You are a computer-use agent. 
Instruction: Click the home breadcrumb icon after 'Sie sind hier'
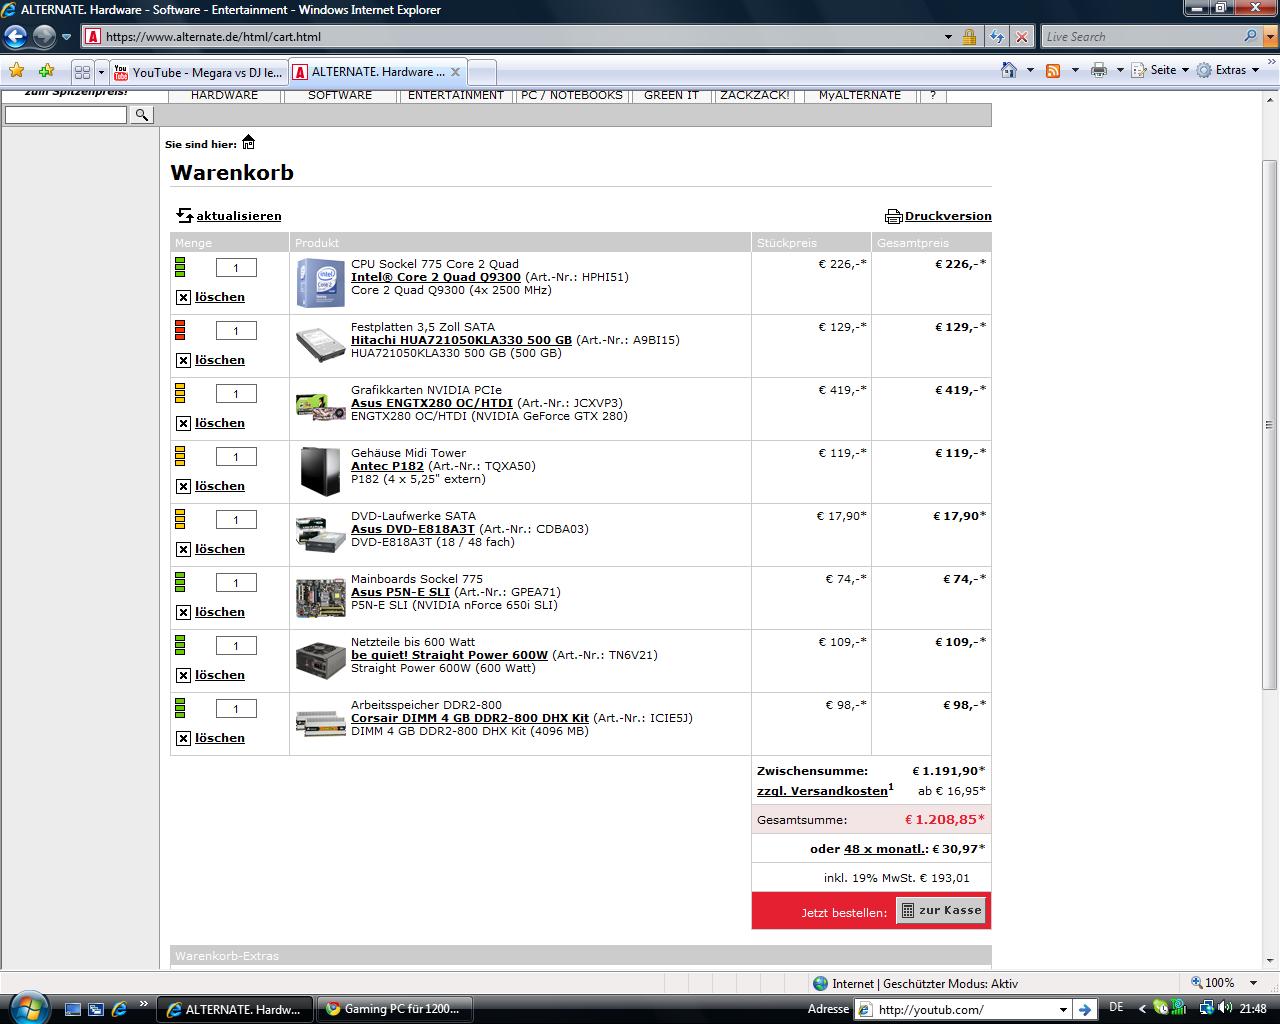point(249,142)
